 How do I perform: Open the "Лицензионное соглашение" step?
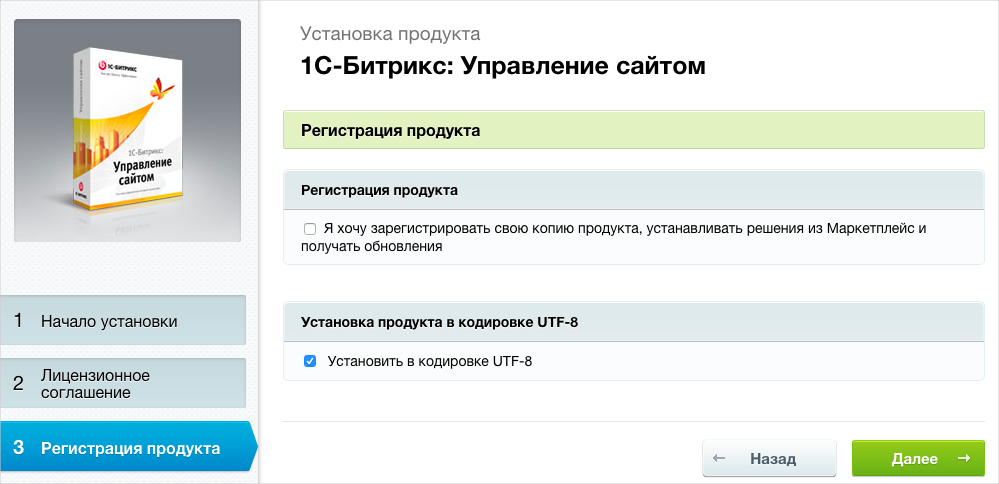click(95, 384)
